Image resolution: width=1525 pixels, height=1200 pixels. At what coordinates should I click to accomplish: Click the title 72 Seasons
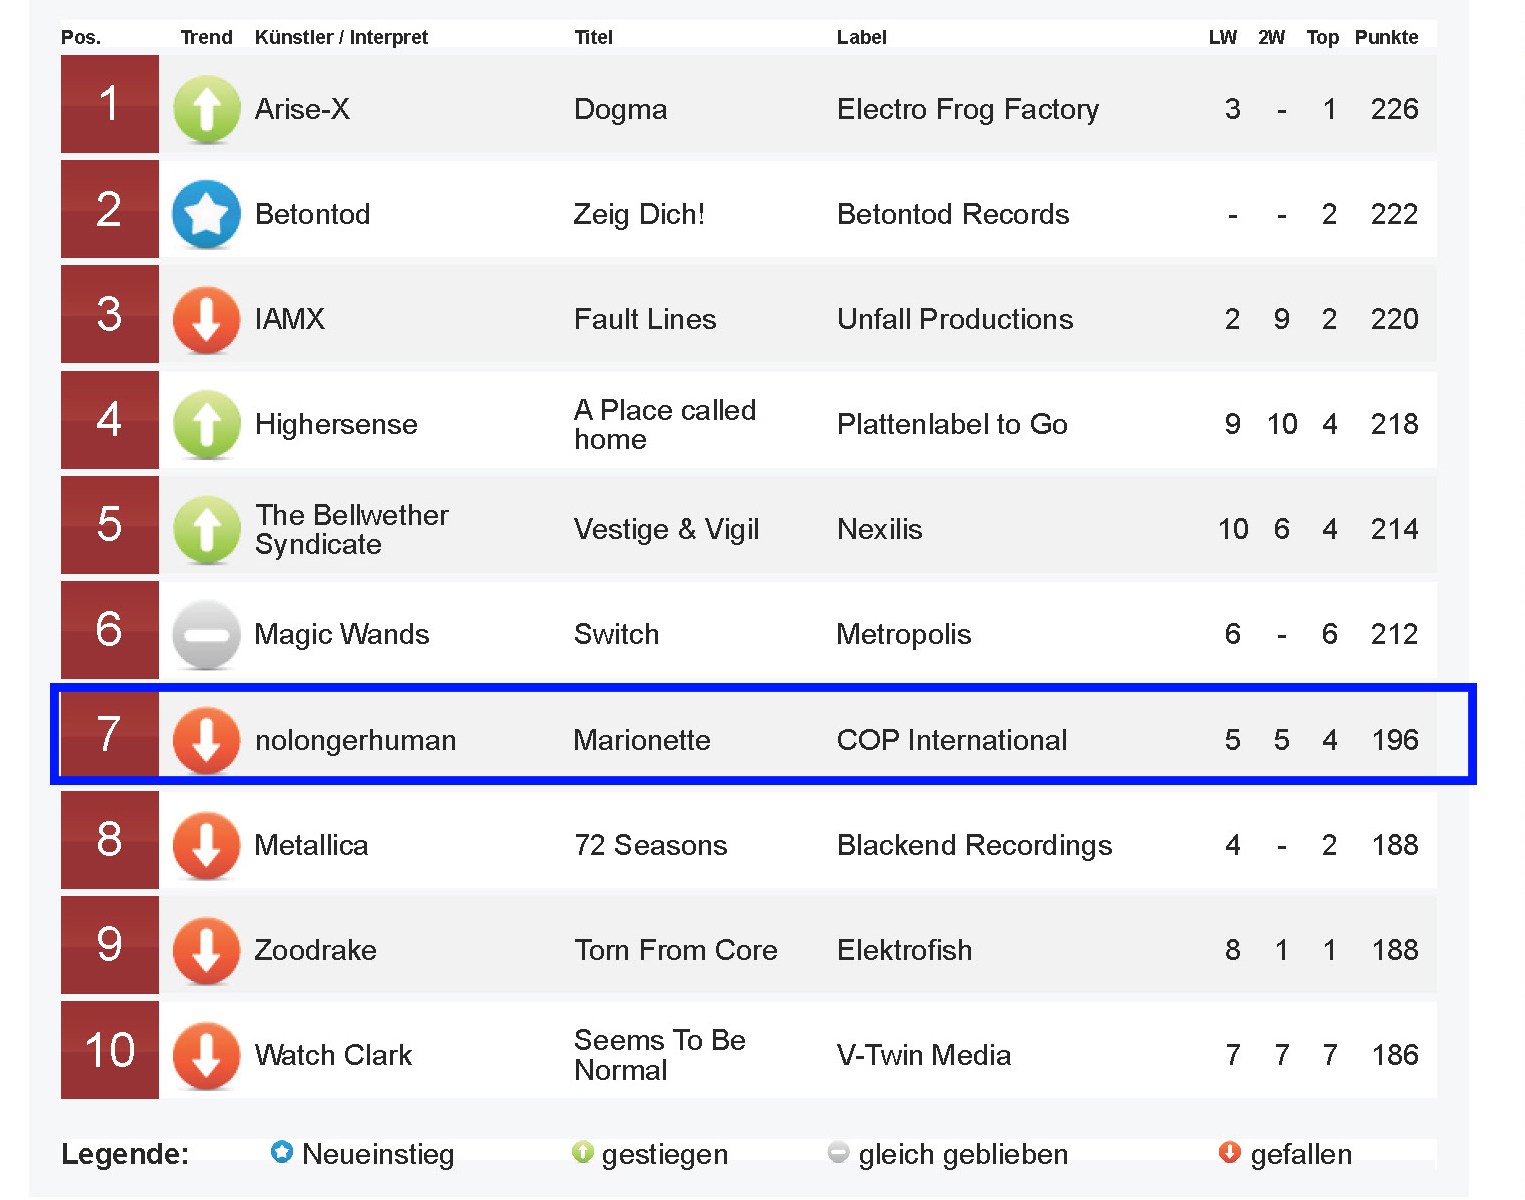point(650,845)
